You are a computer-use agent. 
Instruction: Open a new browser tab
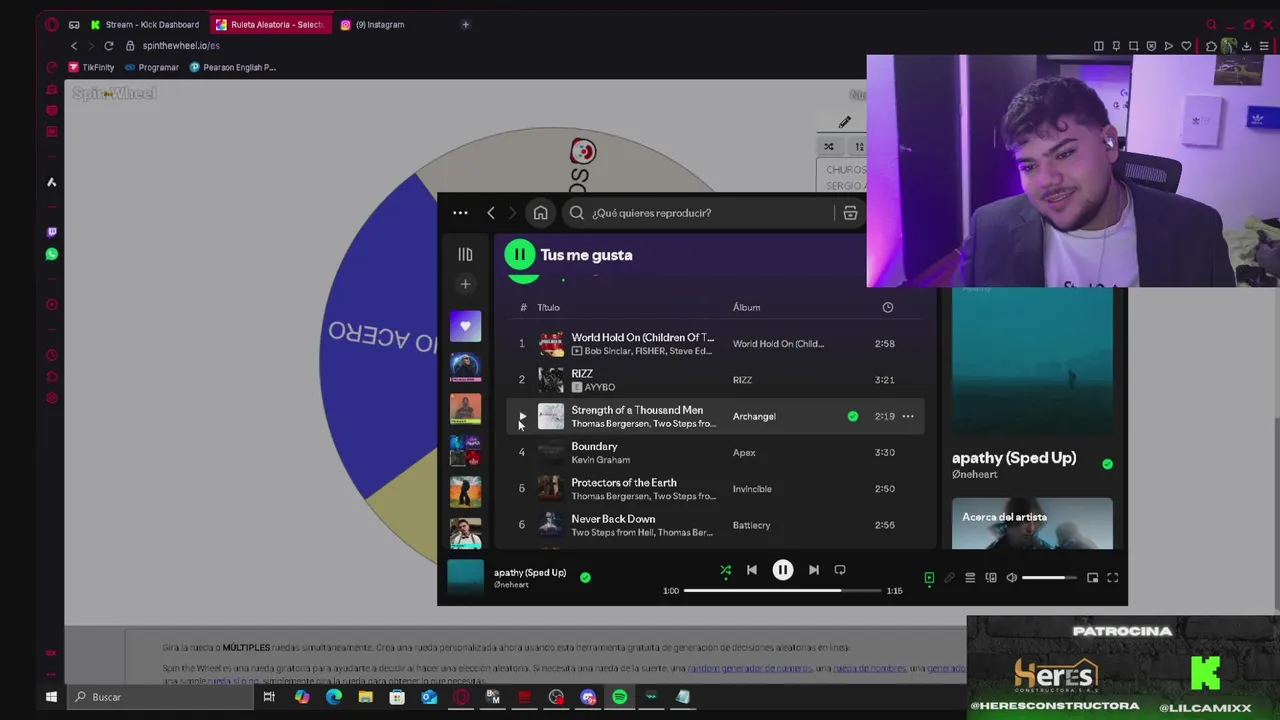(x=465, y=24)
